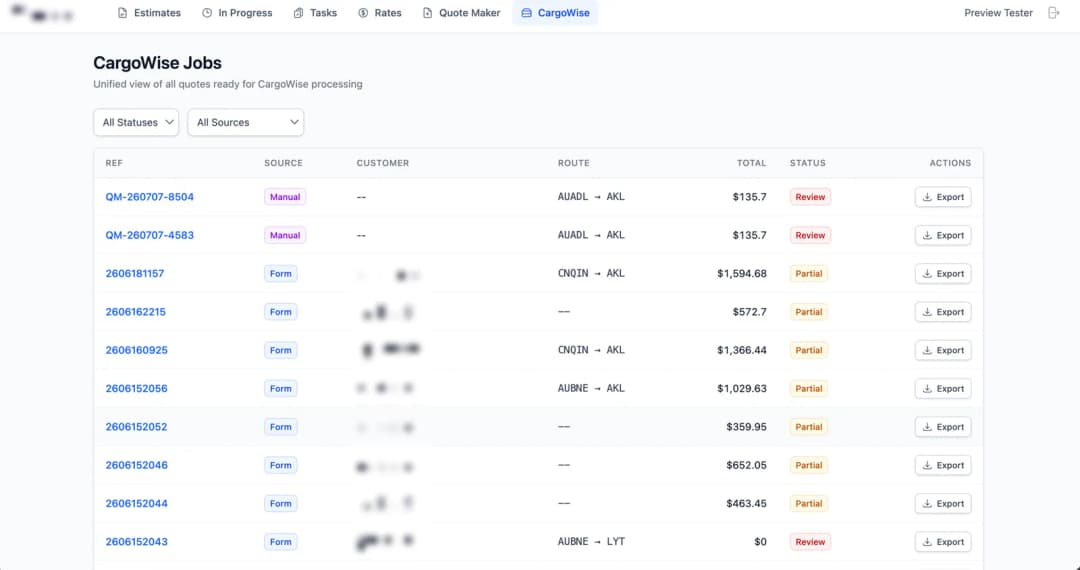This screenshot has width=1080, height=570.
Task: Click the Preview Tester user name
Action: tap(998, 12)
